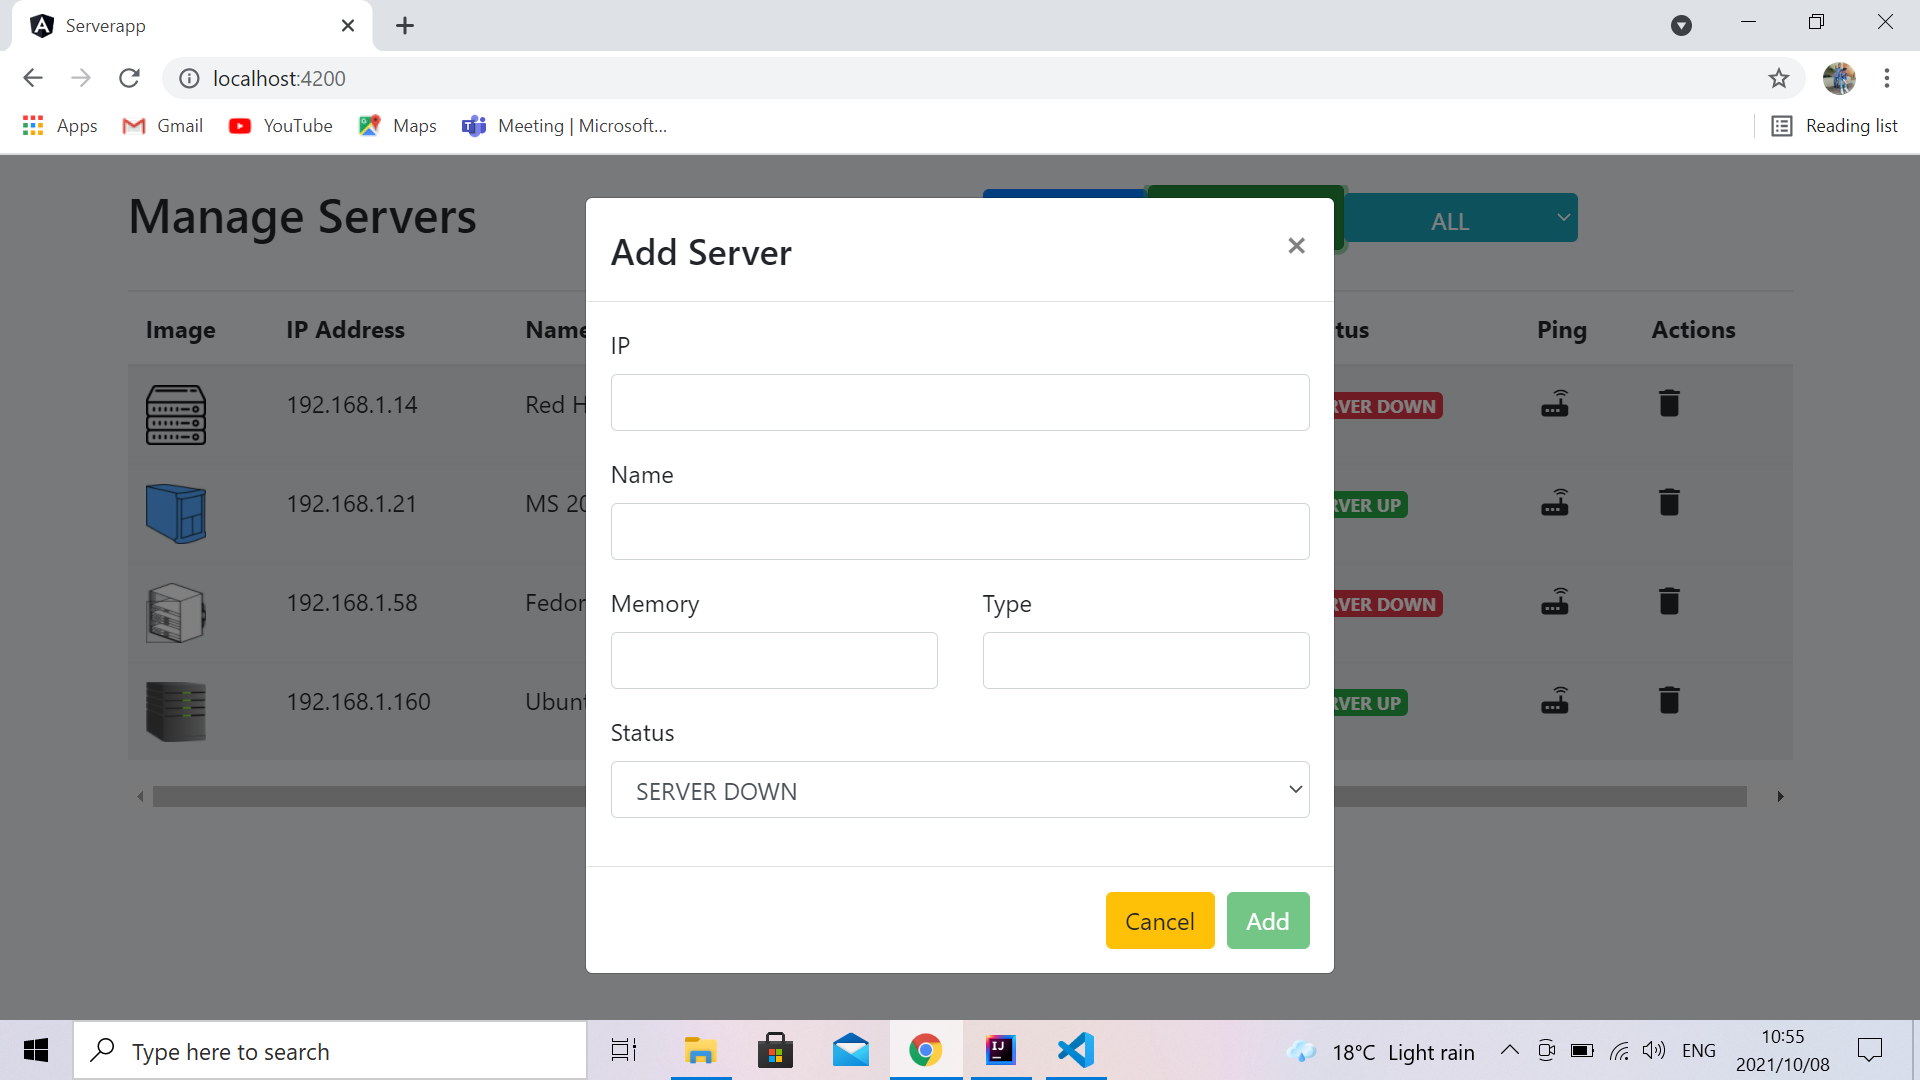The image size is (1920, 1080).
Task: Open the Gmail bookmark
Action: pyautogui.click(x=163, y=126)
